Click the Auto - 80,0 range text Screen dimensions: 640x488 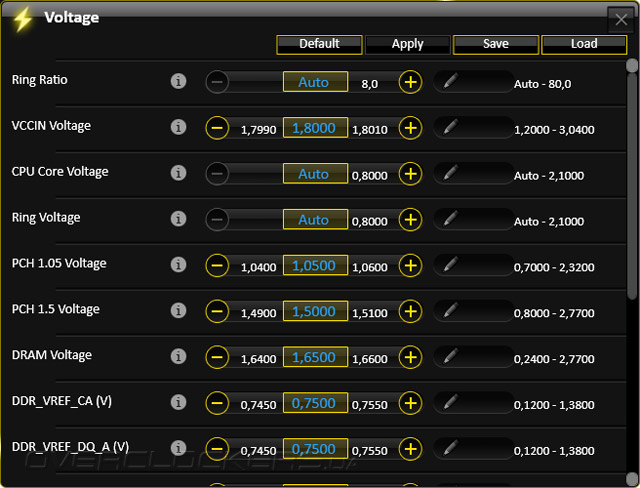(542, 84)
